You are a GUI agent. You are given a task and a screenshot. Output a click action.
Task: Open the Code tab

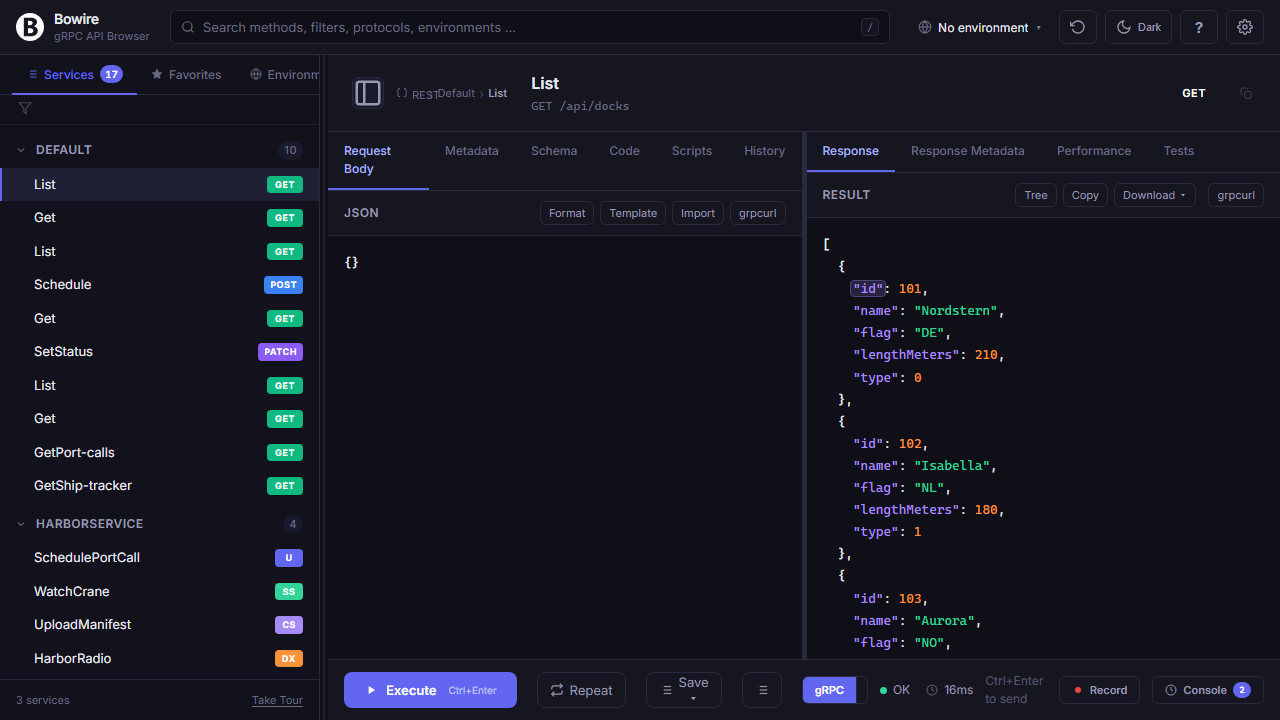pos(624,151)
